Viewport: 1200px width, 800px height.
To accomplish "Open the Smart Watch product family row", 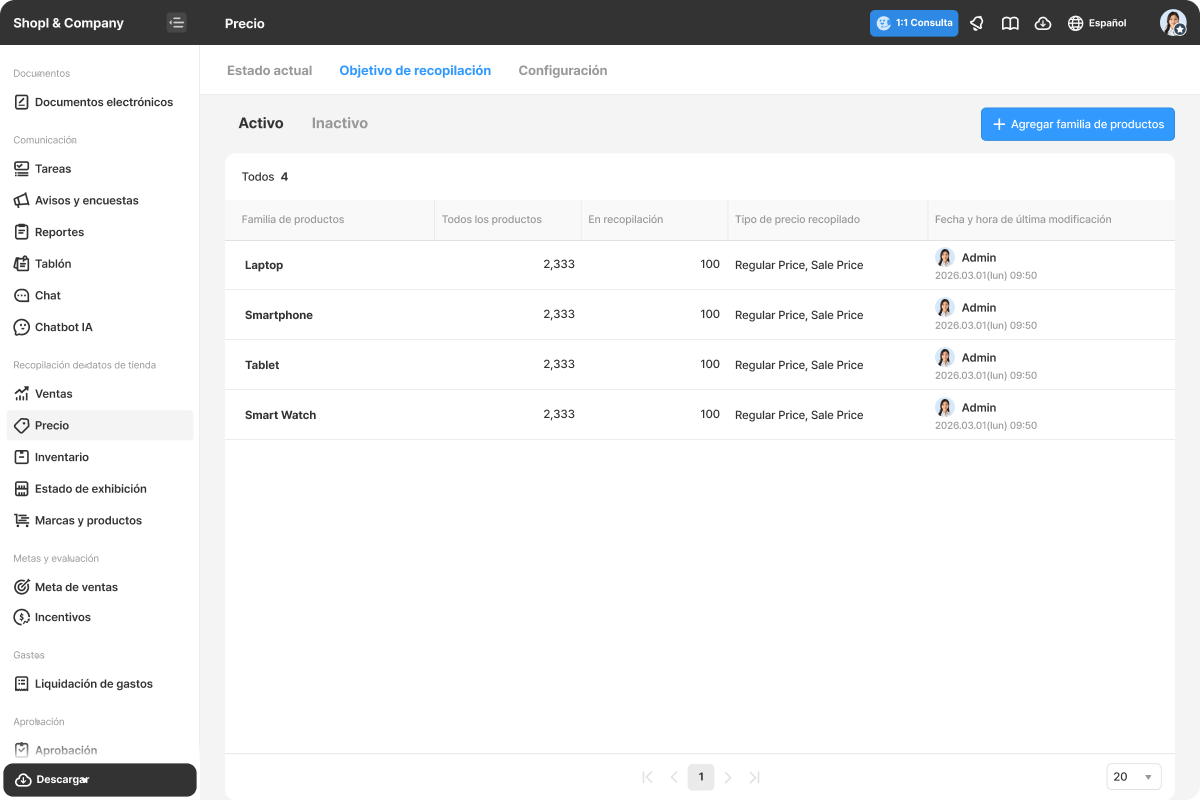I will 700,415.
